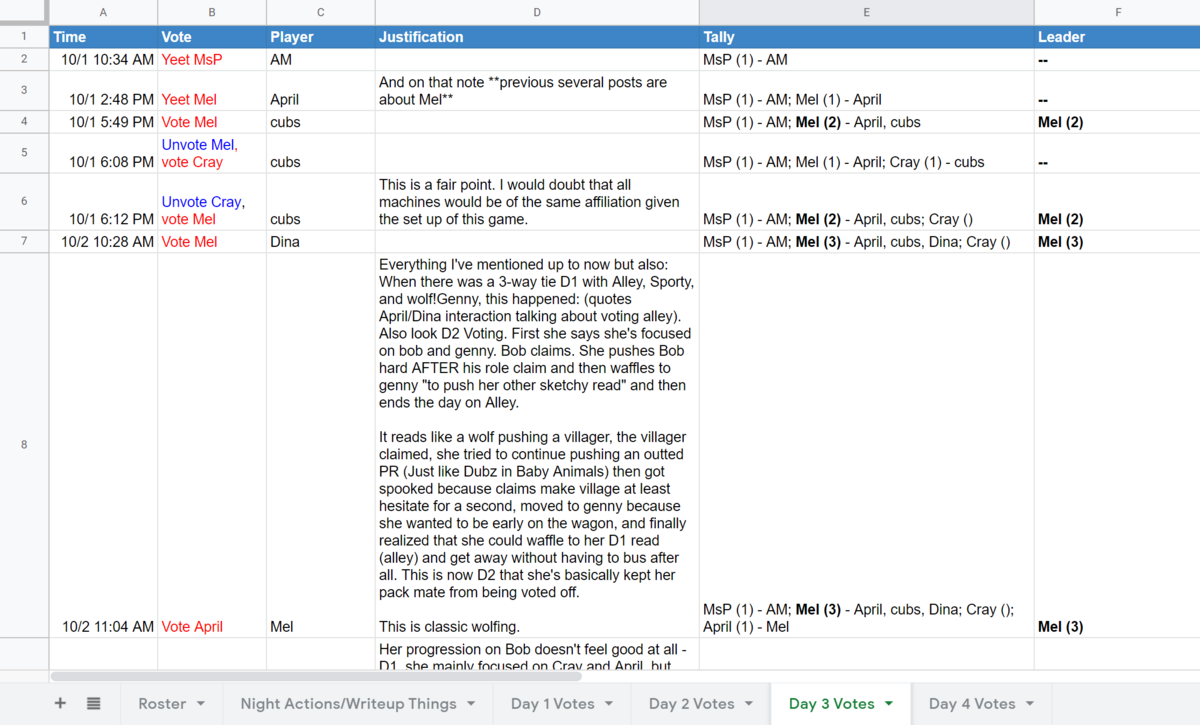The image size is (1200, 725).
Task: Open Night Actions/Writeup Things tab
Action: pyautogui.click(x=349, y=704)
